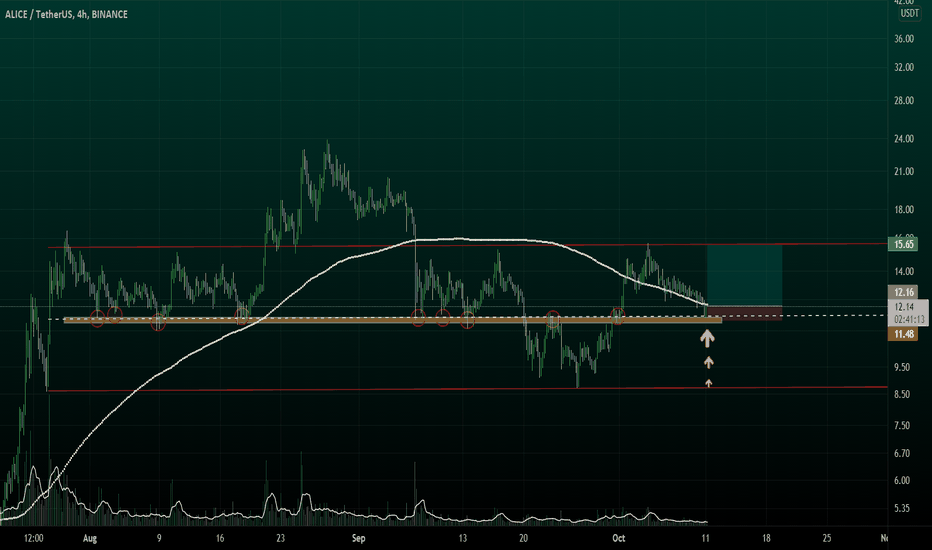This screenshot has width=932, height=550.
Task: Click the 25 date label on time axis
Action: [x=827, y=538]
